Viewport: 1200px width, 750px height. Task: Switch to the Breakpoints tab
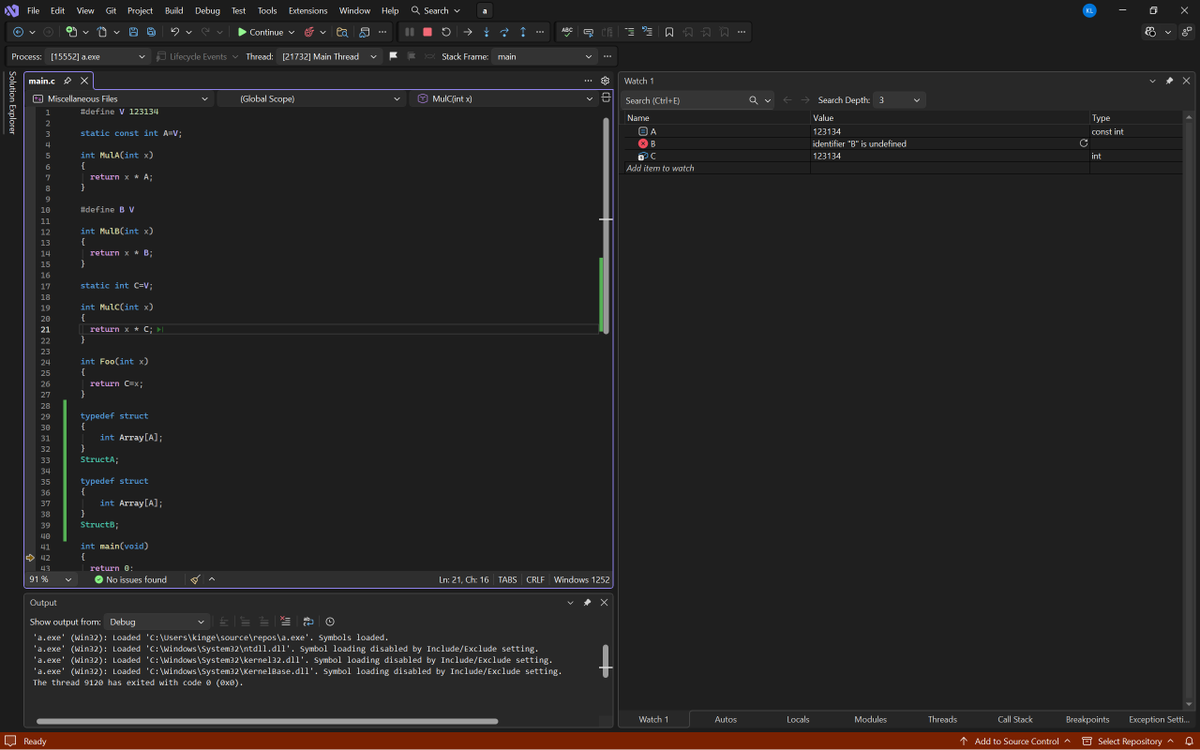(x=1087, y=719)
